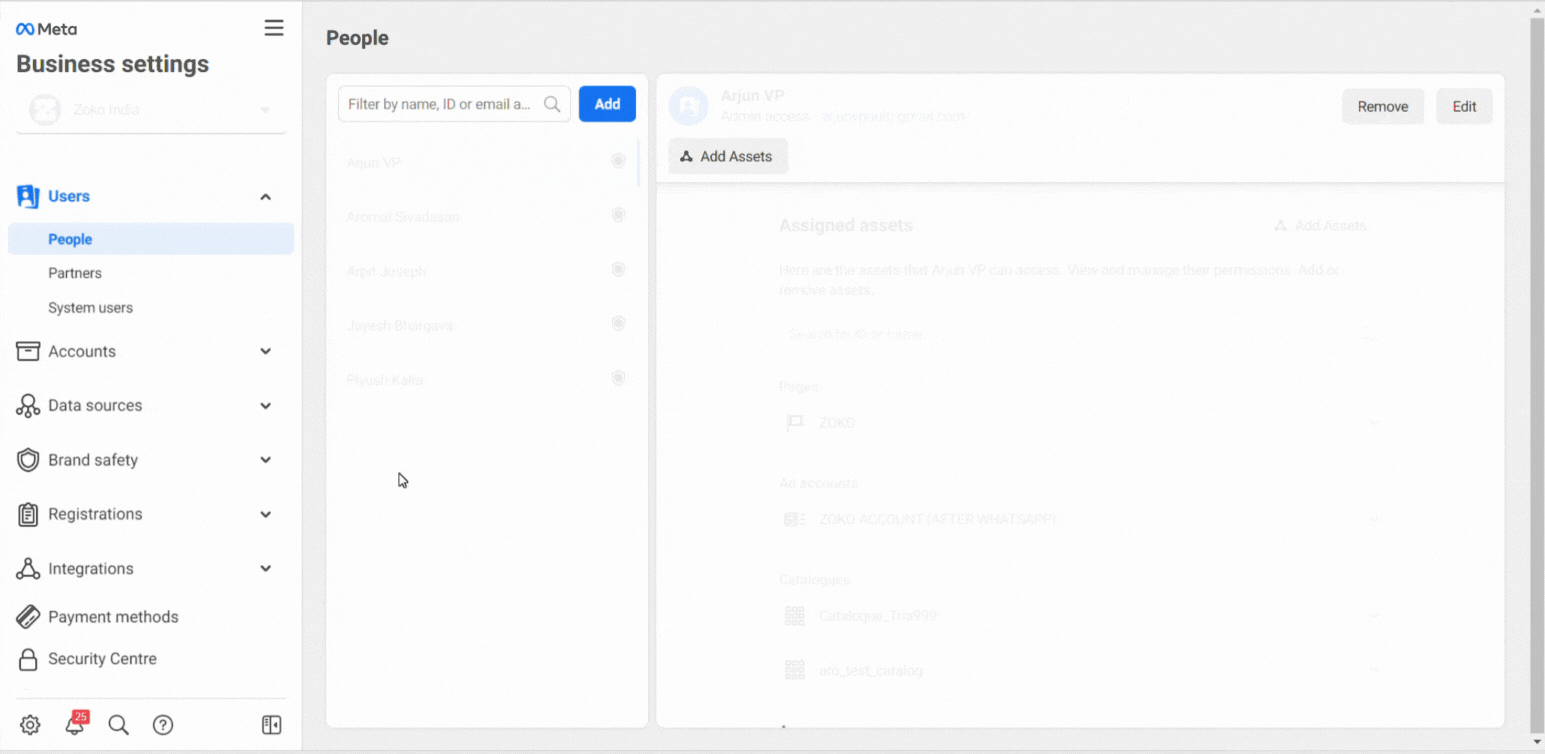Screen dimensions: 1545x754
Task: Expand the Accounts section
Action: click(266, 352)
